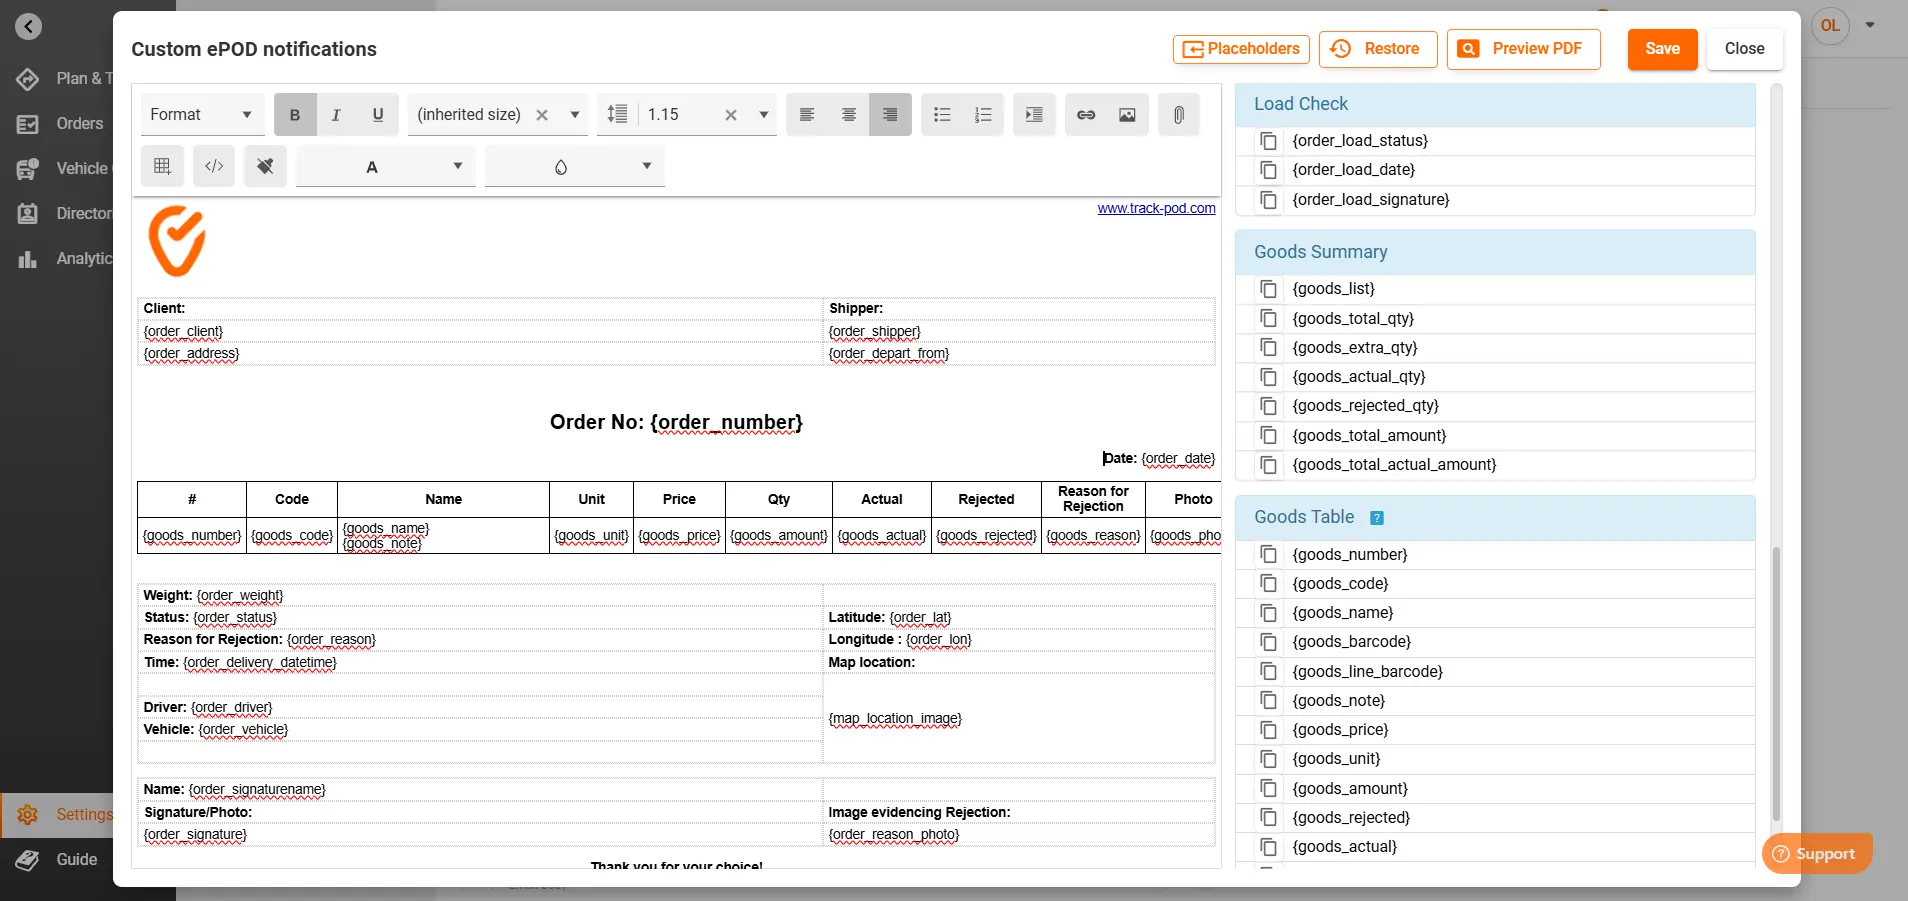This screenshot has height=901, width=1908.
Task: Click the clean formatting icon
Action: (265, 166)
